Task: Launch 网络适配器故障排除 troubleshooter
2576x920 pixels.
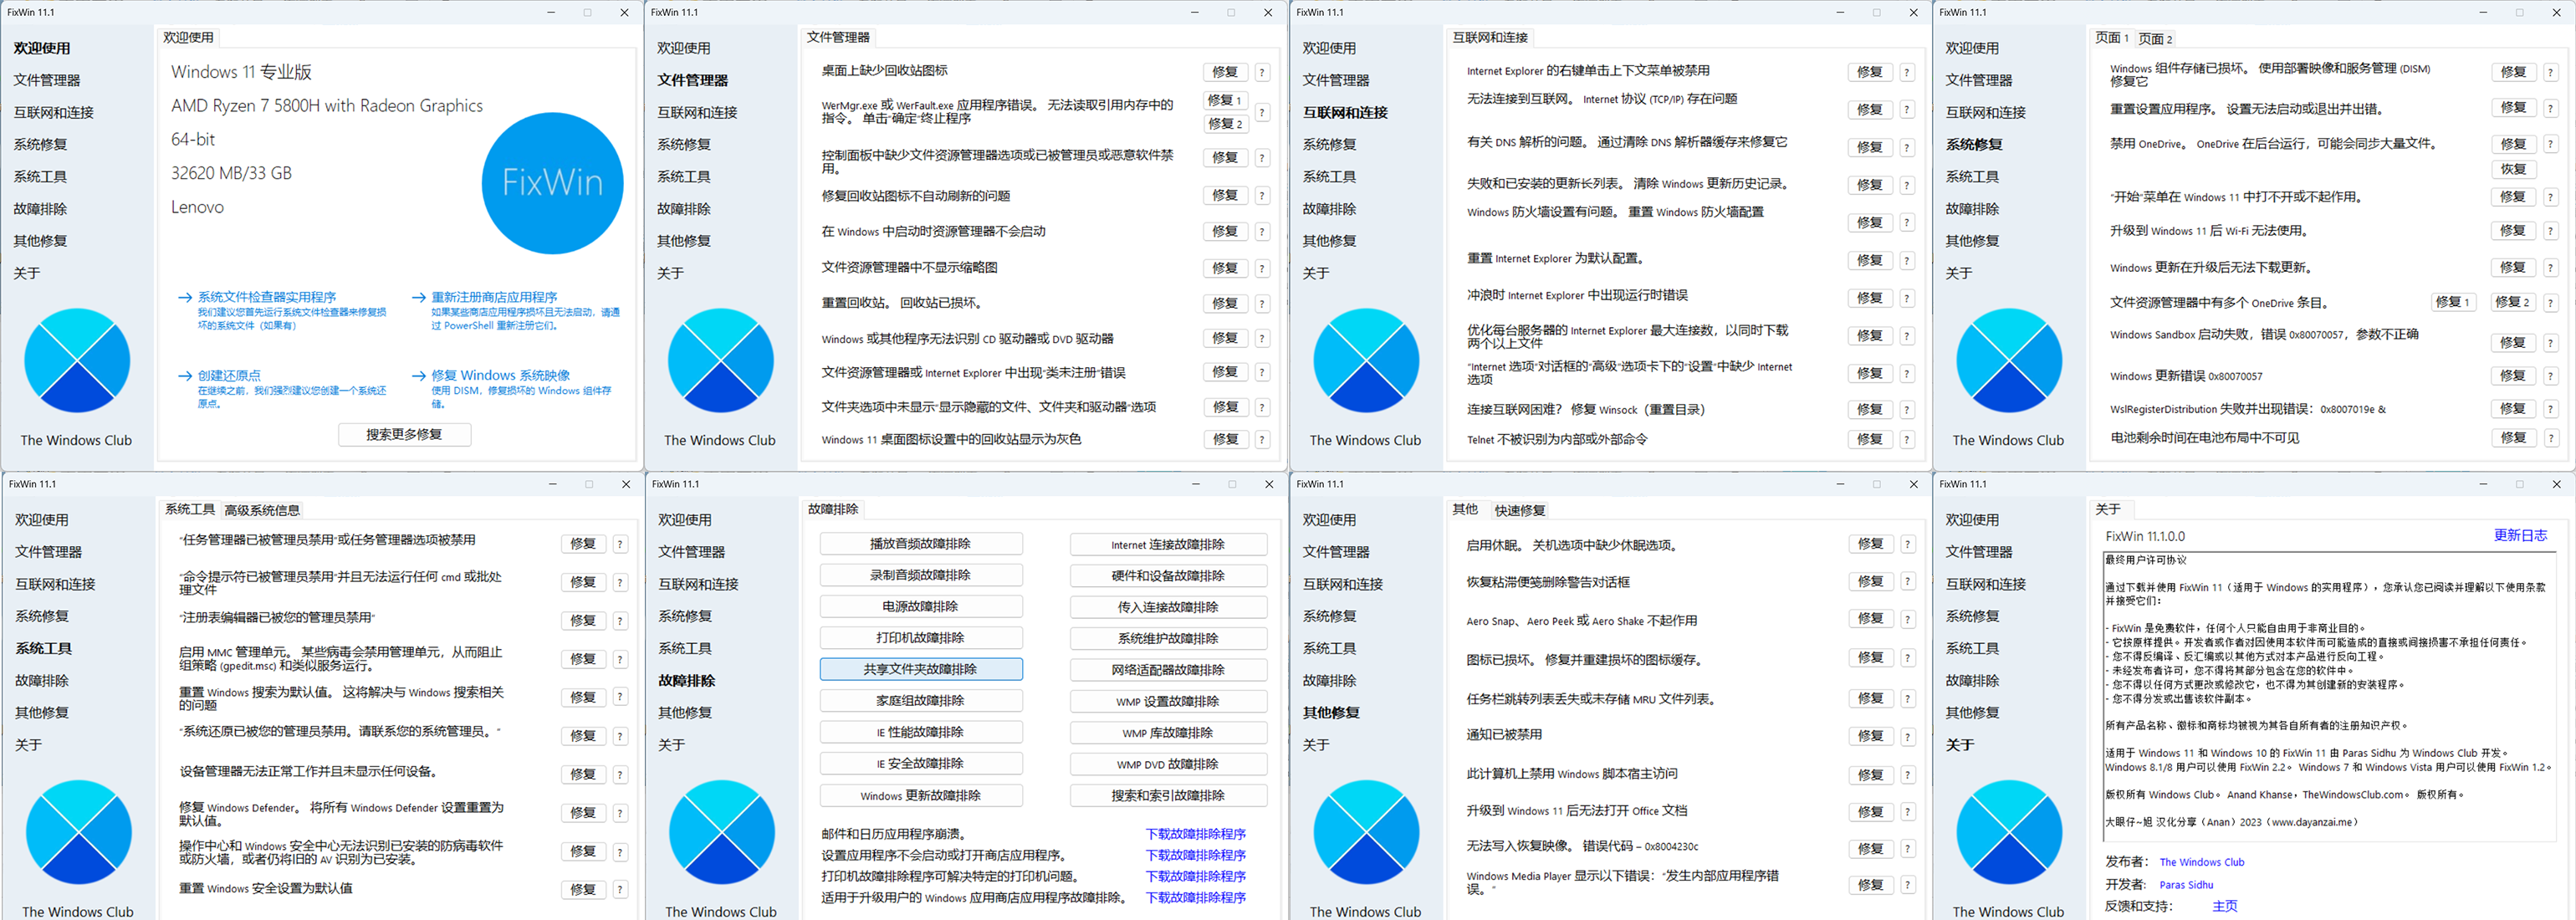Action: pyautogui.click(x=1168, y=670)
